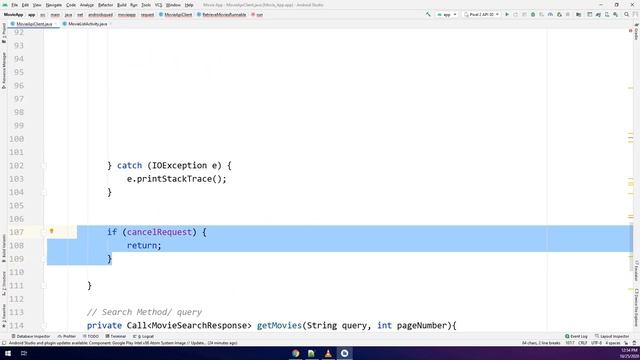The image size is (640, 360).
Task: Open the View menu
Action: (37, 5)
